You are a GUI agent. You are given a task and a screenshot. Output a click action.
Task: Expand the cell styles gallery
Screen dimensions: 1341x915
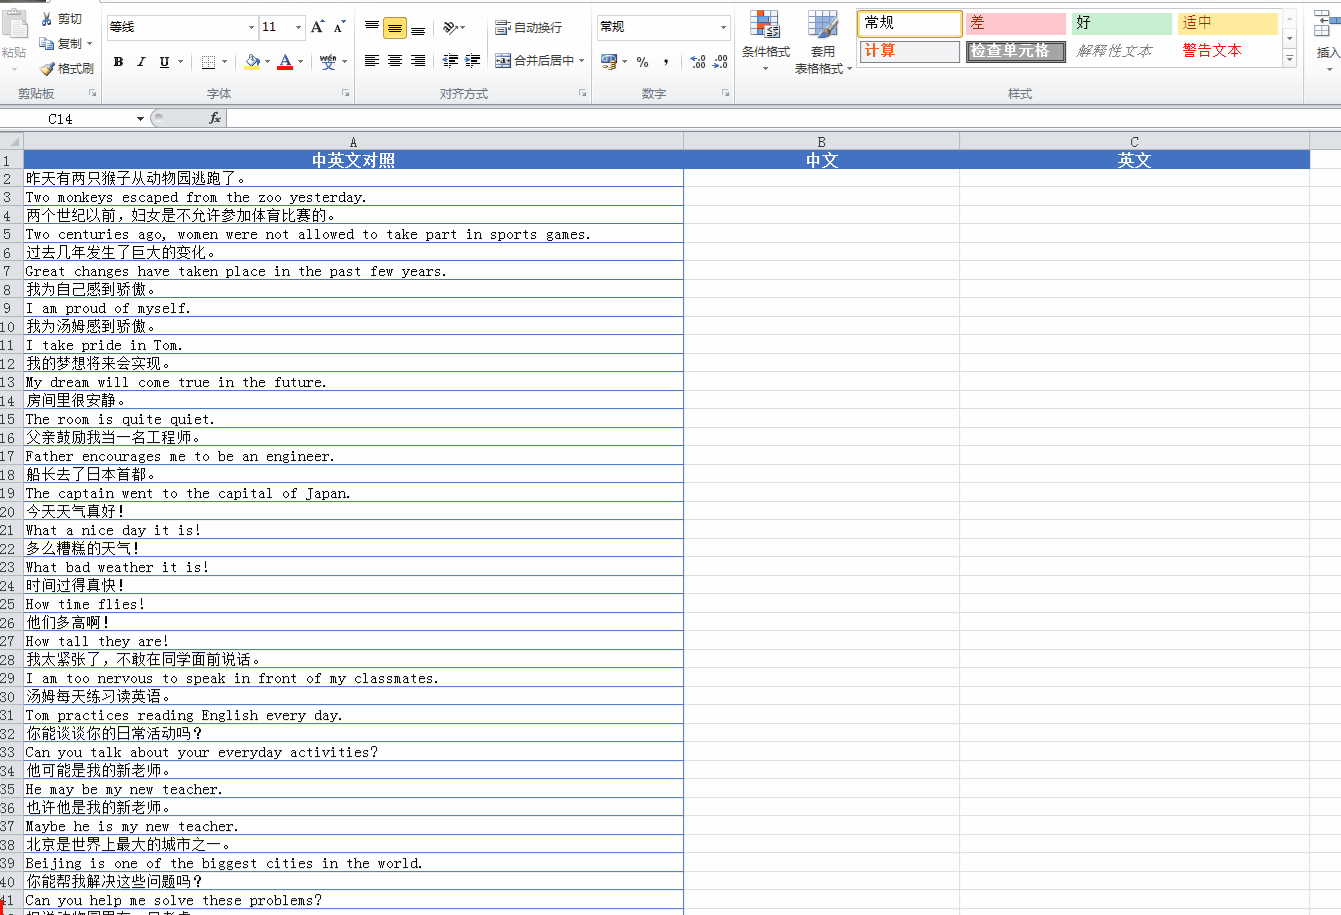(x=1290, y=60)
